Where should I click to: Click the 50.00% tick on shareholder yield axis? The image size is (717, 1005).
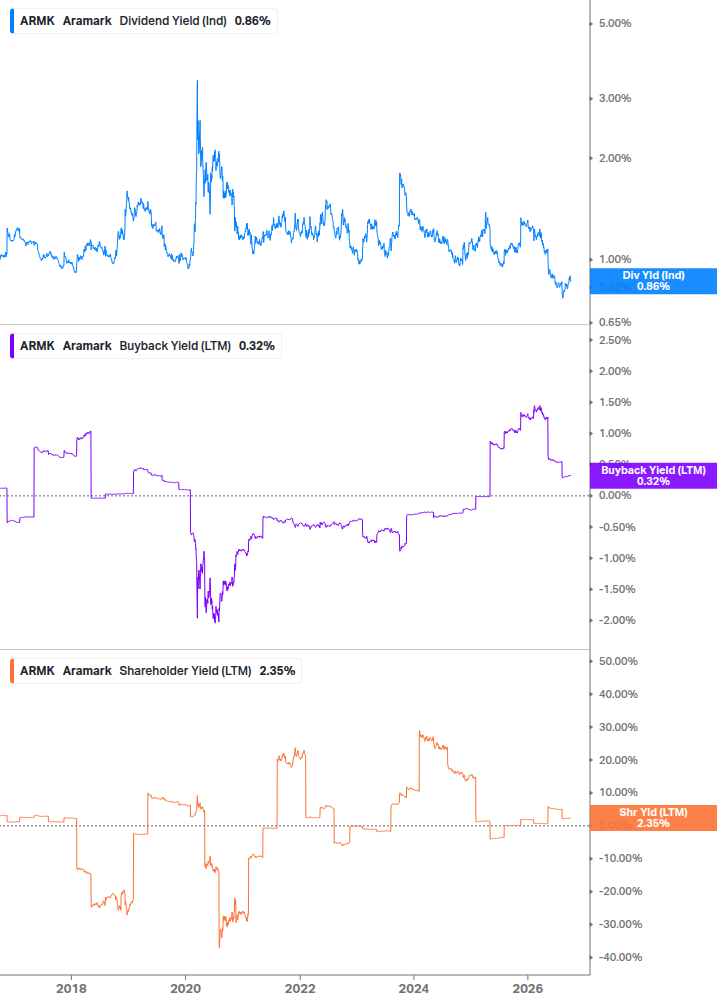[x=618, y=661]
